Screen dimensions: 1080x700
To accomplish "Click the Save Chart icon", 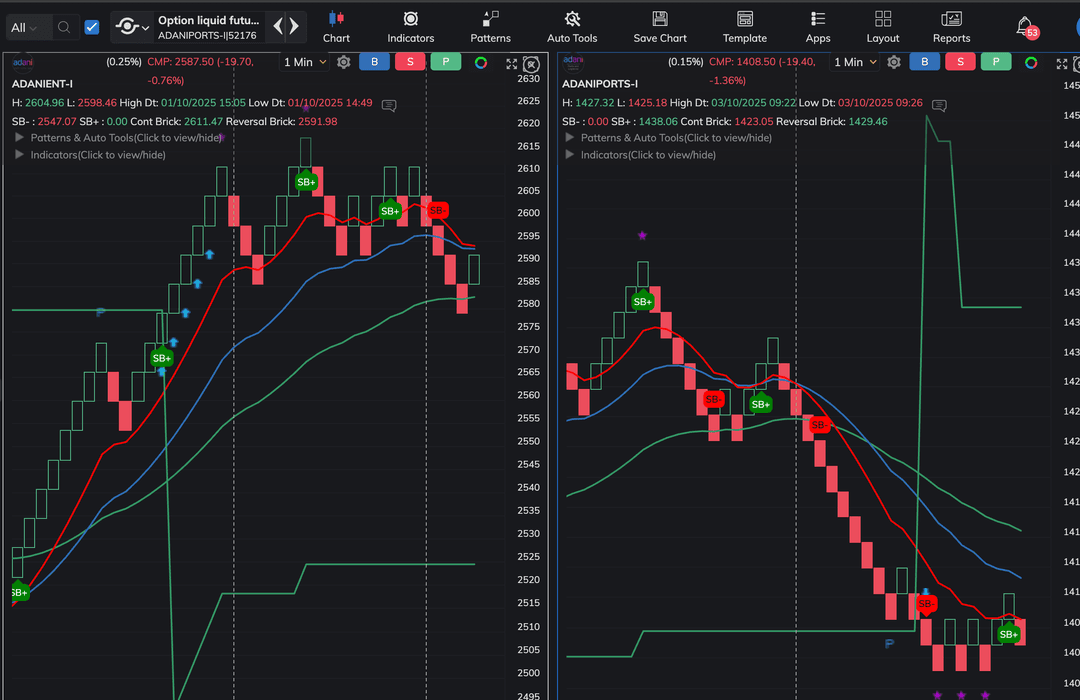I will [660, 26].
